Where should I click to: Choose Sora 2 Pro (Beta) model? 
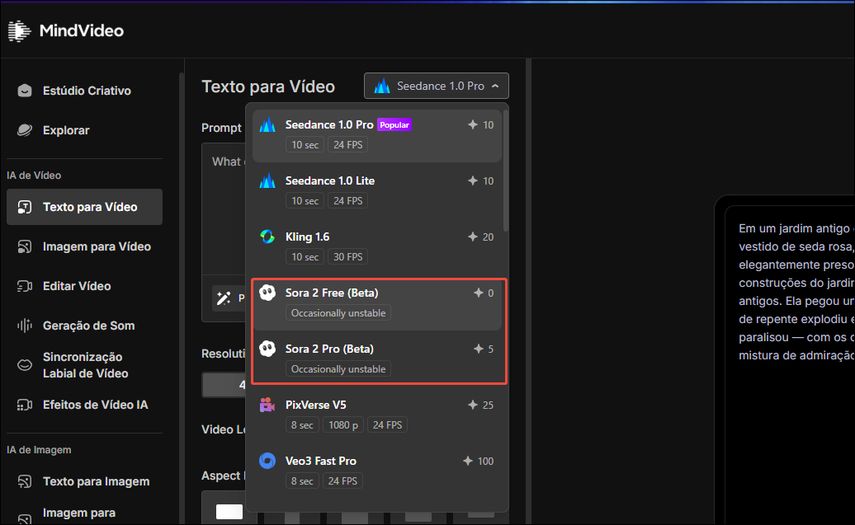tap(376, 358)
